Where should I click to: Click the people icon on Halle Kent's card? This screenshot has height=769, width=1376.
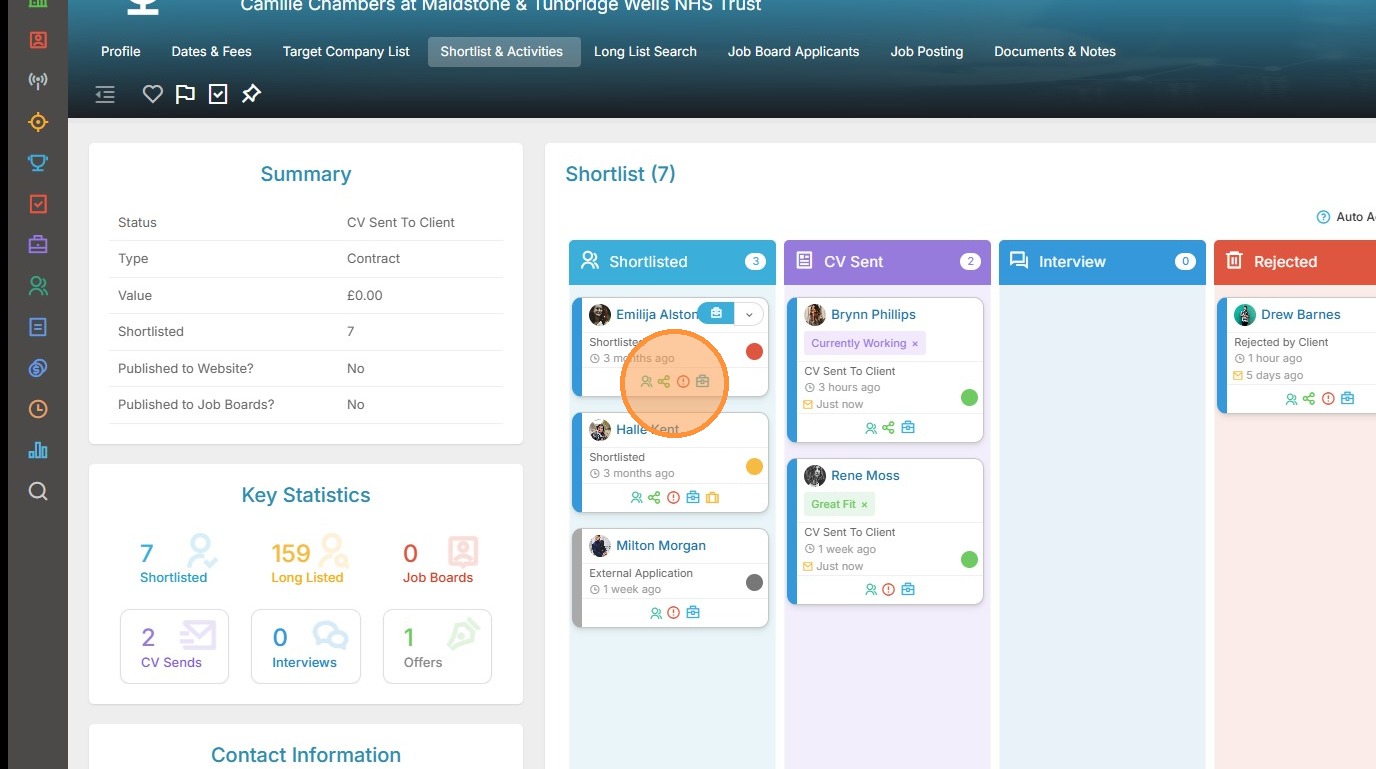click(637, 498)
